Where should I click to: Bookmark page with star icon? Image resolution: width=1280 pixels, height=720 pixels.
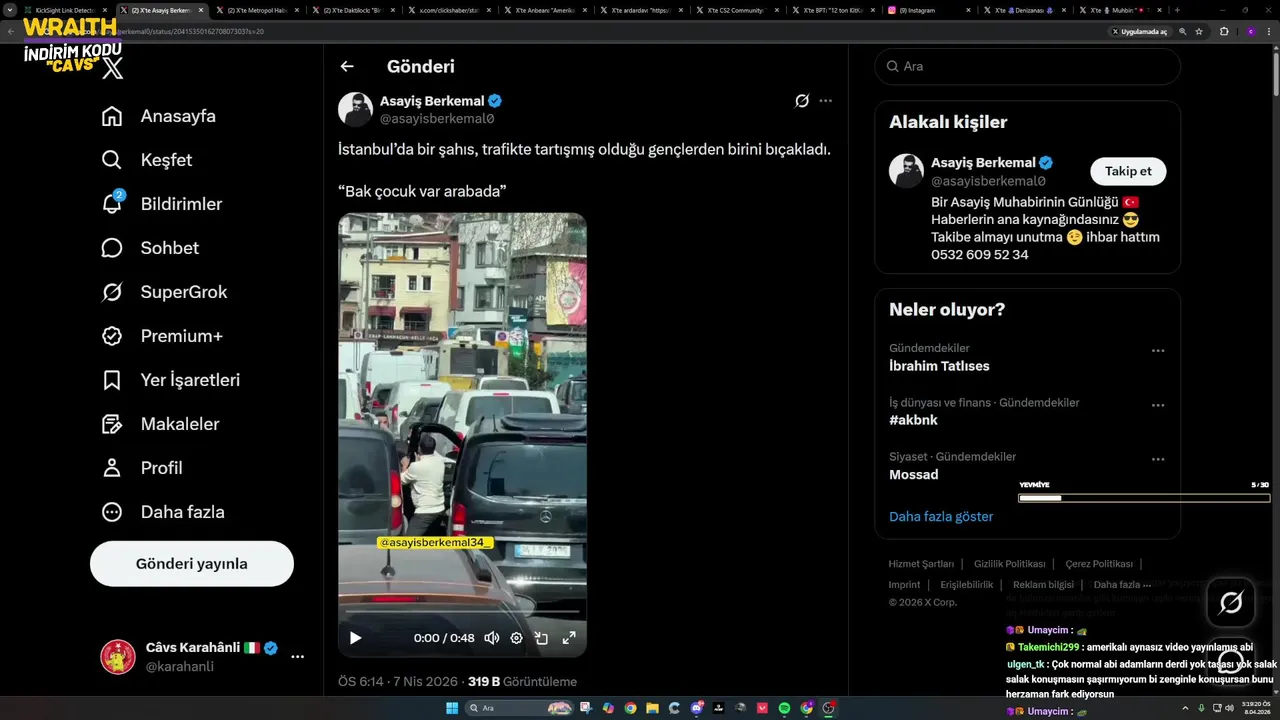1199,31
